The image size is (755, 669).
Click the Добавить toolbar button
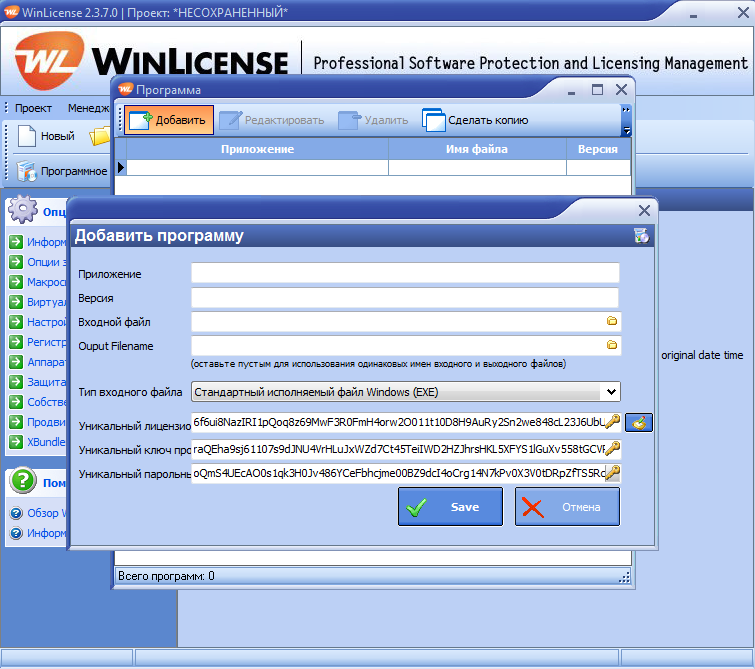click(169, 121)
